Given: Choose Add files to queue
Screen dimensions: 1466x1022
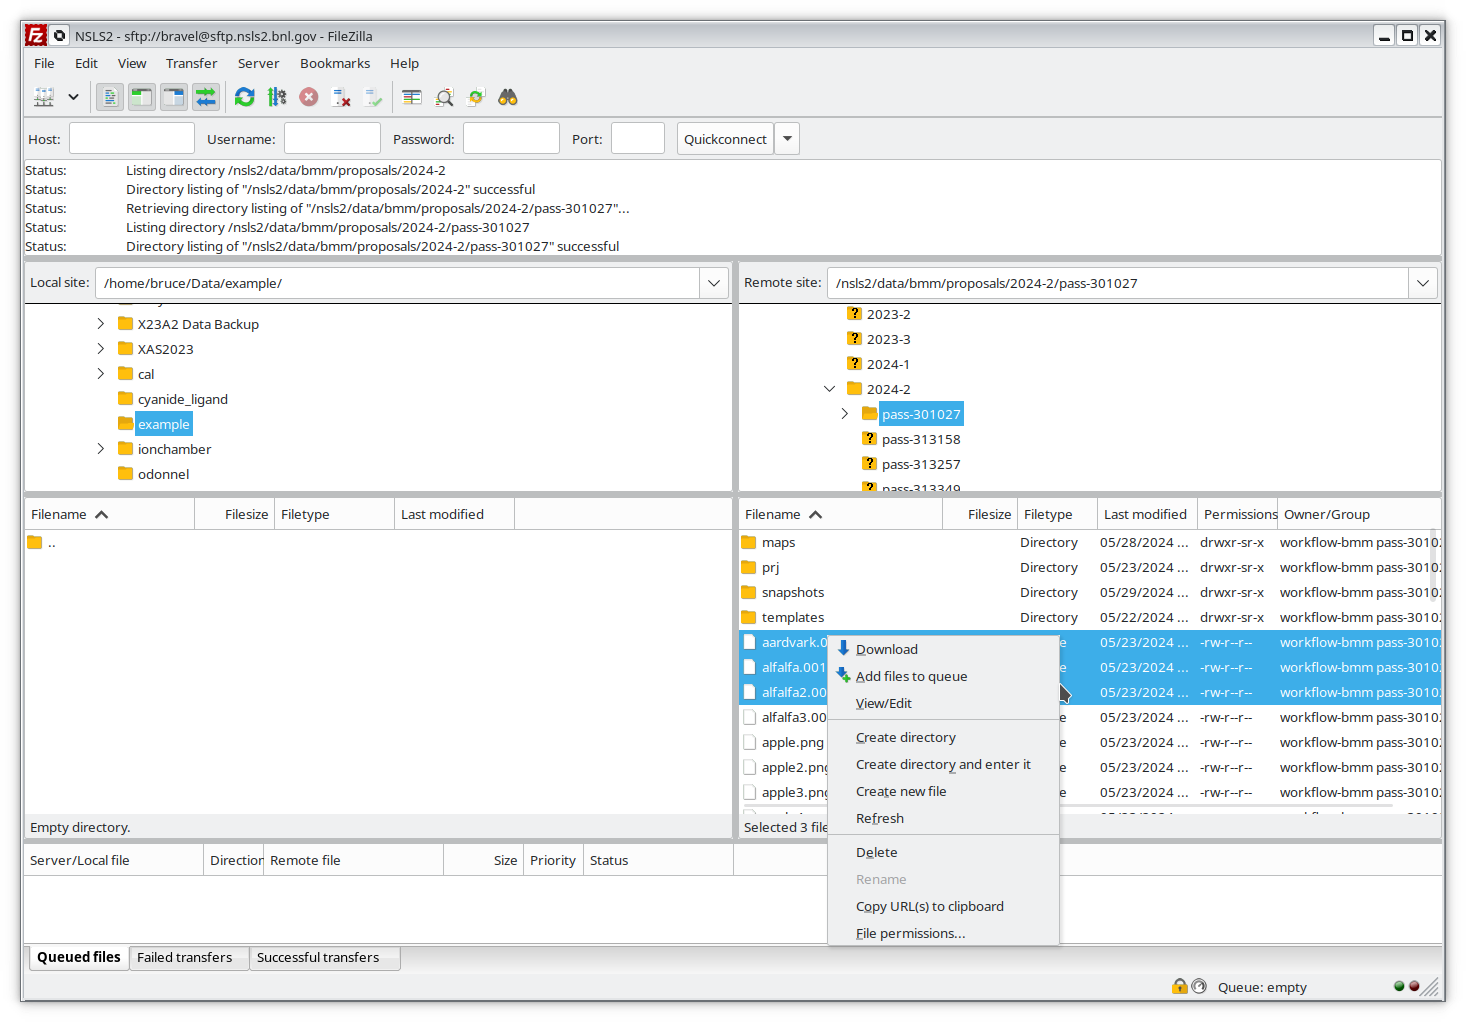Looking at the screenshot, I should click(943, 676).
